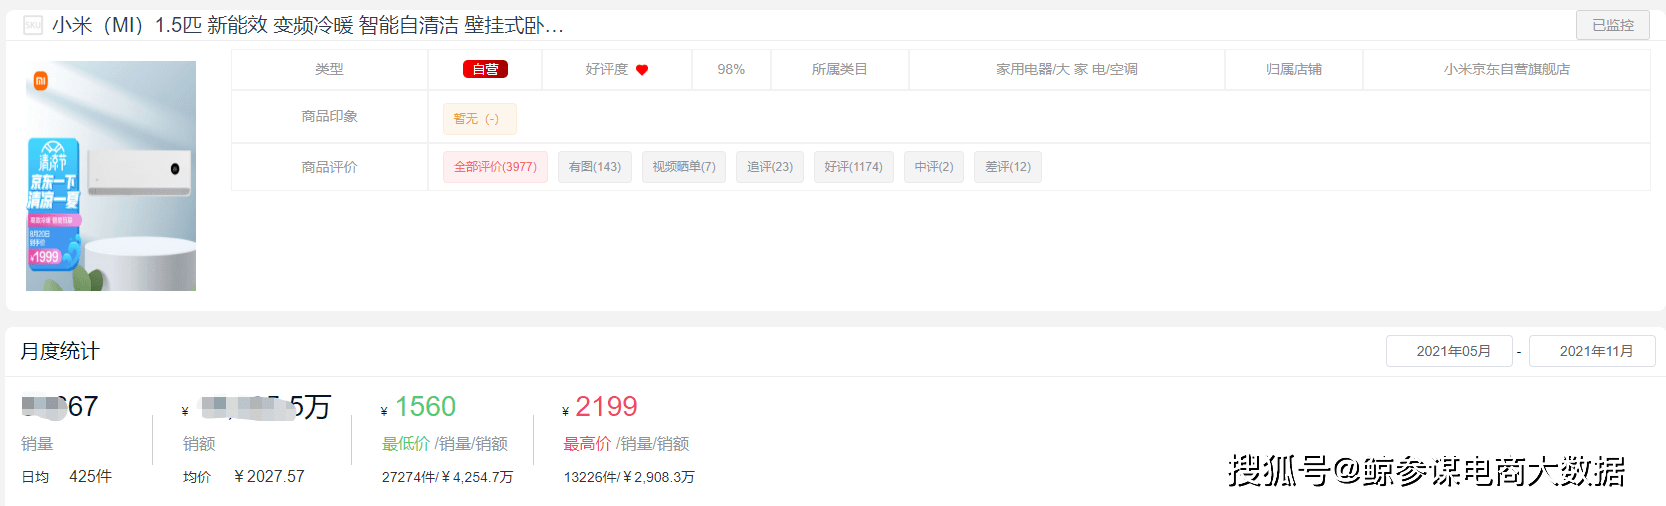Open the Xiaomi air conditioner product thumbnail
This screenshot has height=506, width=1666.
pyautogui.click(x=111, y=176)
